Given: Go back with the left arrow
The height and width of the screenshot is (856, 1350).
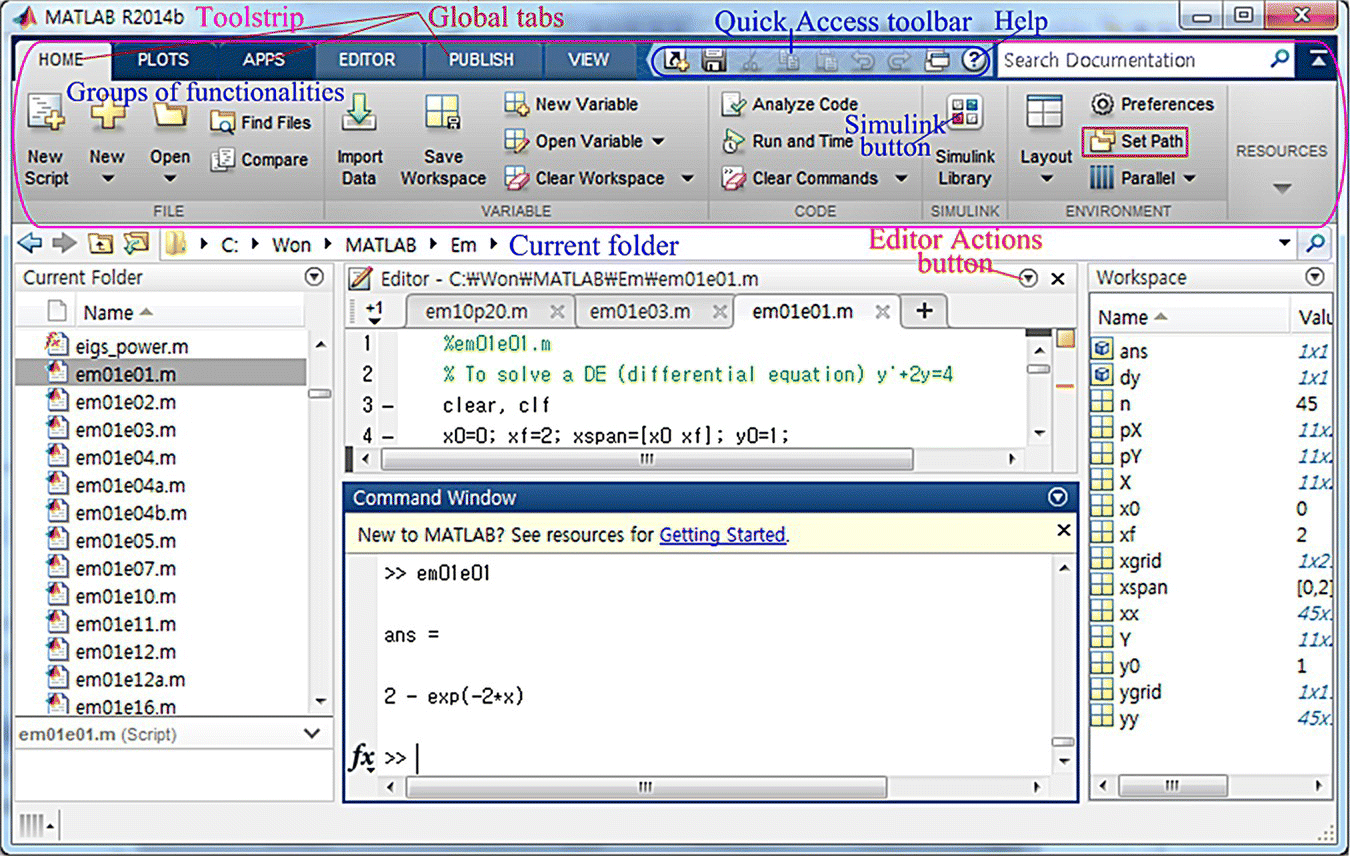Looking at the screenshot, I should (x=30, y=243).
